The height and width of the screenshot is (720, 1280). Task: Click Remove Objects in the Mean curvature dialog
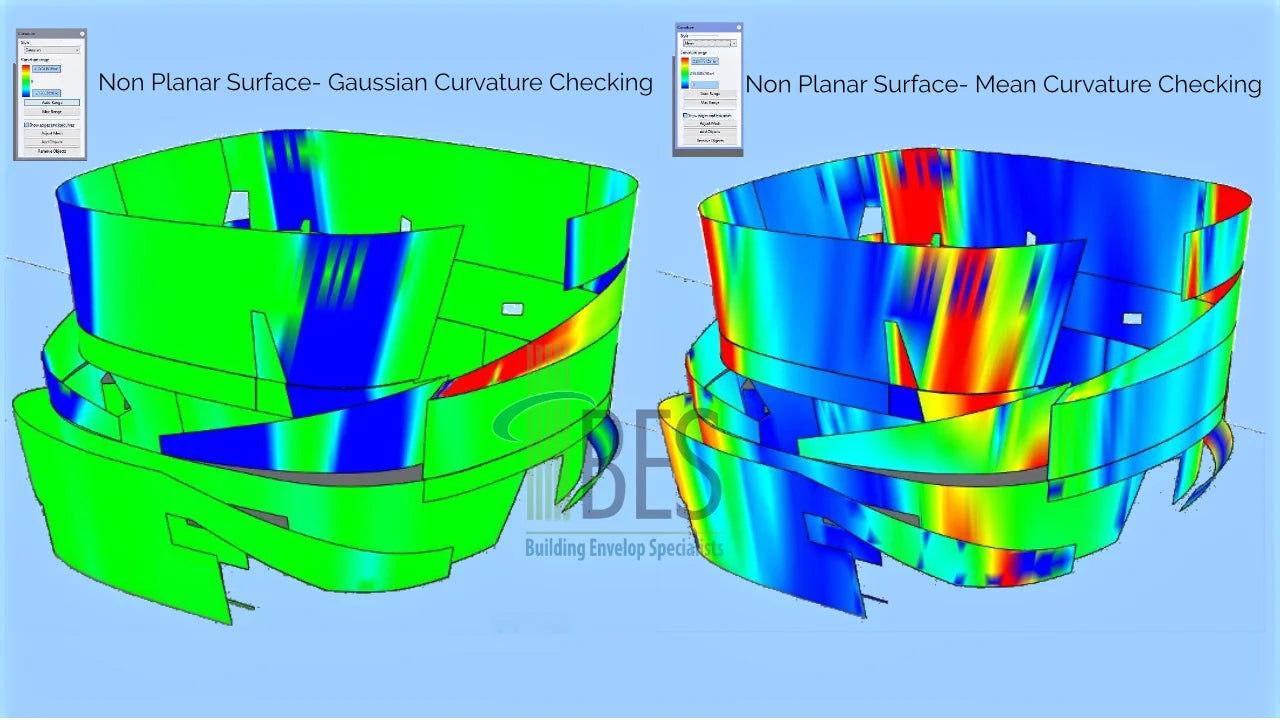click(x=710, y=141)
